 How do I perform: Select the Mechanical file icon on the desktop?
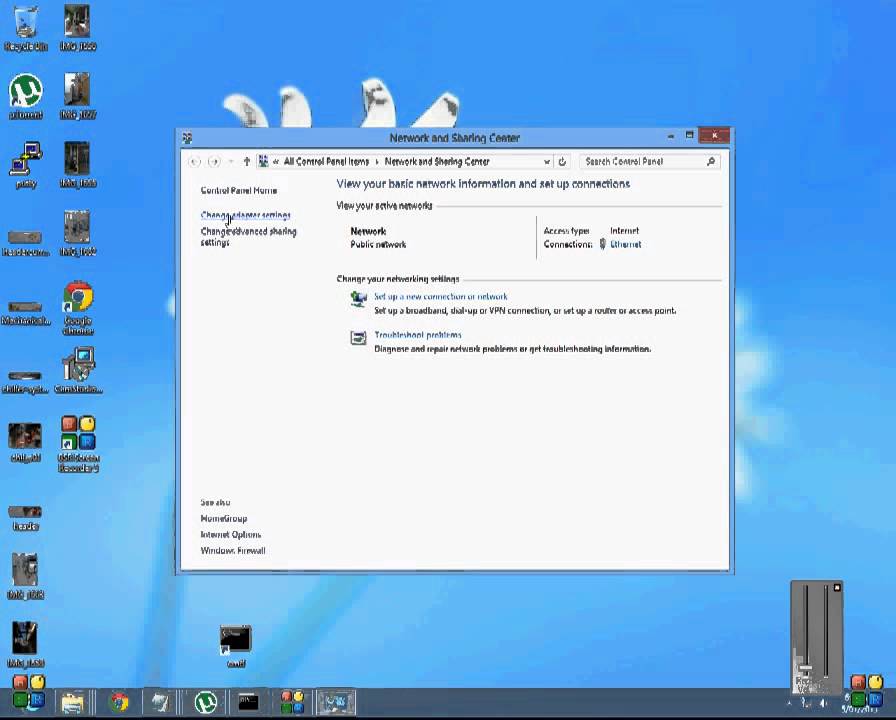tap(25, 313)
